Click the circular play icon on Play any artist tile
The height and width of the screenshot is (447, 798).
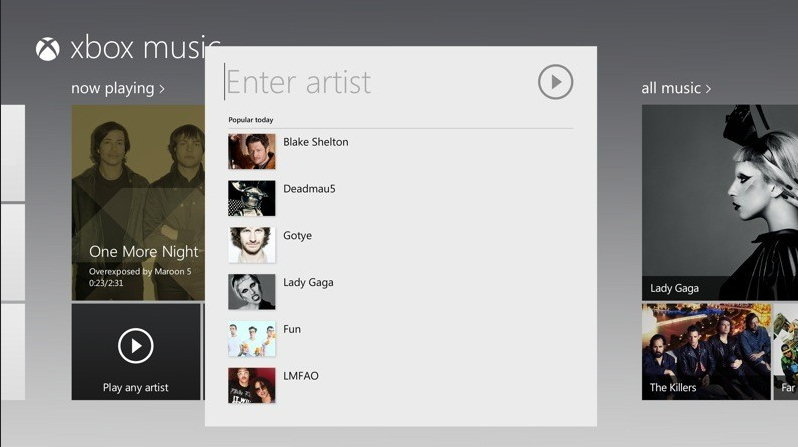tap(135, 346)
